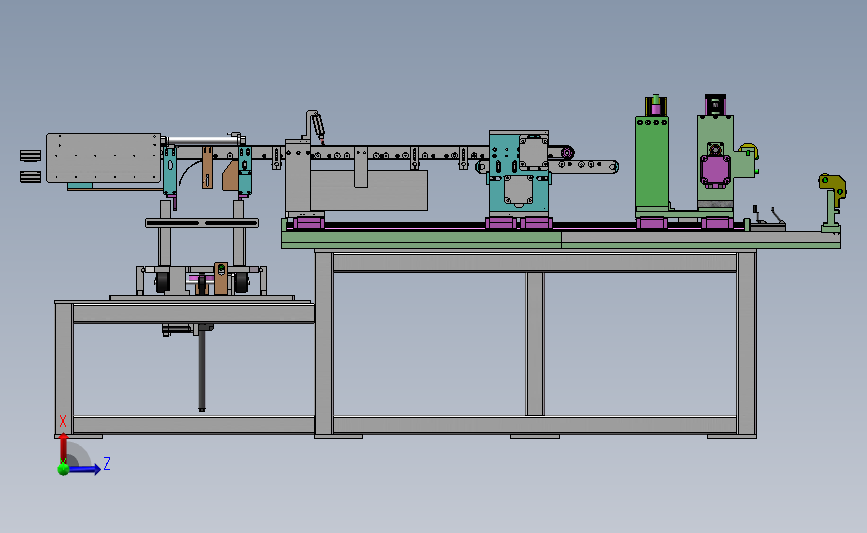Select the center vertical leg of the main table

(x=535, y=343)
